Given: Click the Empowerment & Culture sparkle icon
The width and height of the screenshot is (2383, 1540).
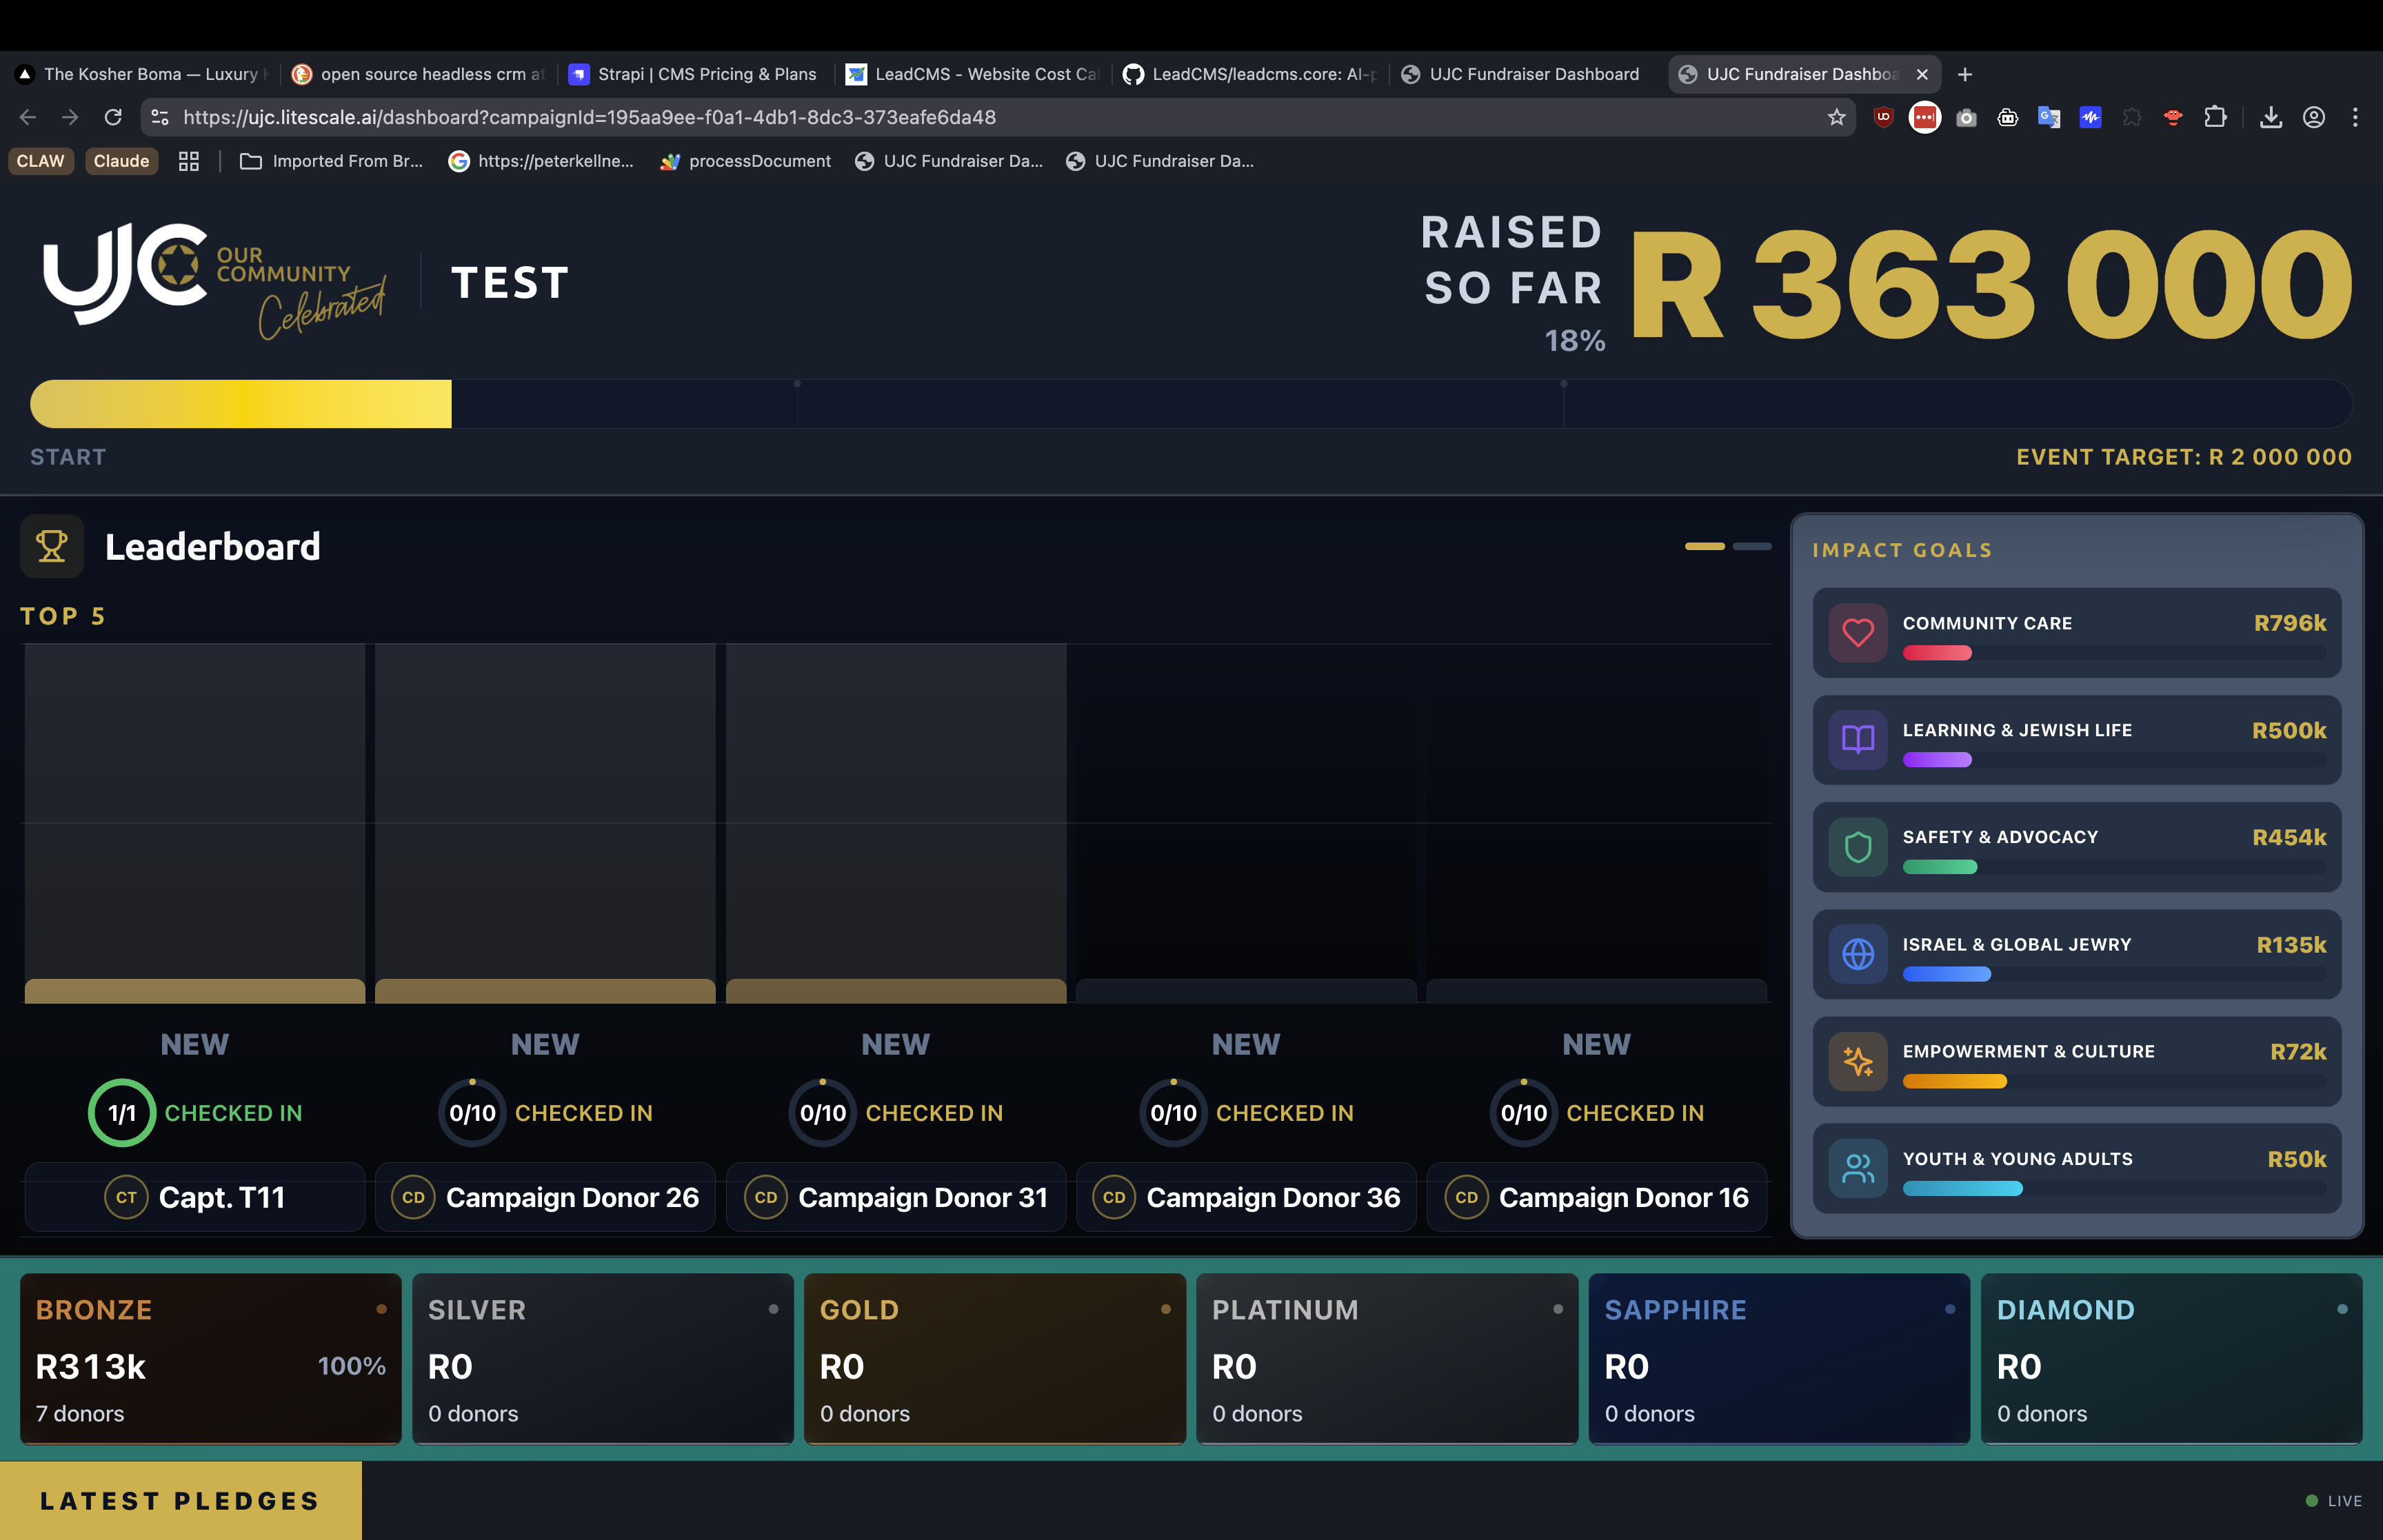Looking at the screenshot, I should point(1858,1061).
